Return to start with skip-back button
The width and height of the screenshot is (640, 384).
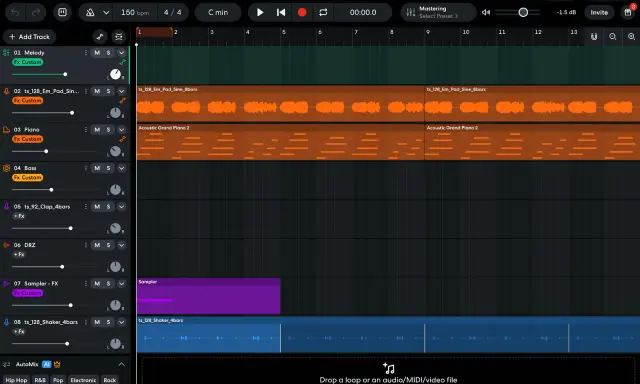[x=281, y=12]
